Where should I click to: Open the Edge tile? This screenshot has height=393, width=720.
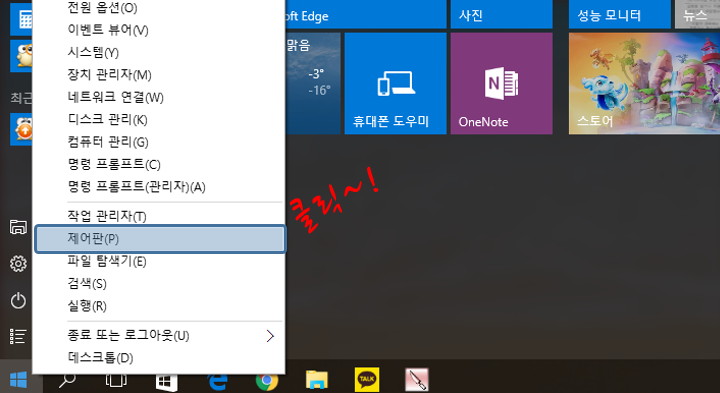(x=366, y=14)
